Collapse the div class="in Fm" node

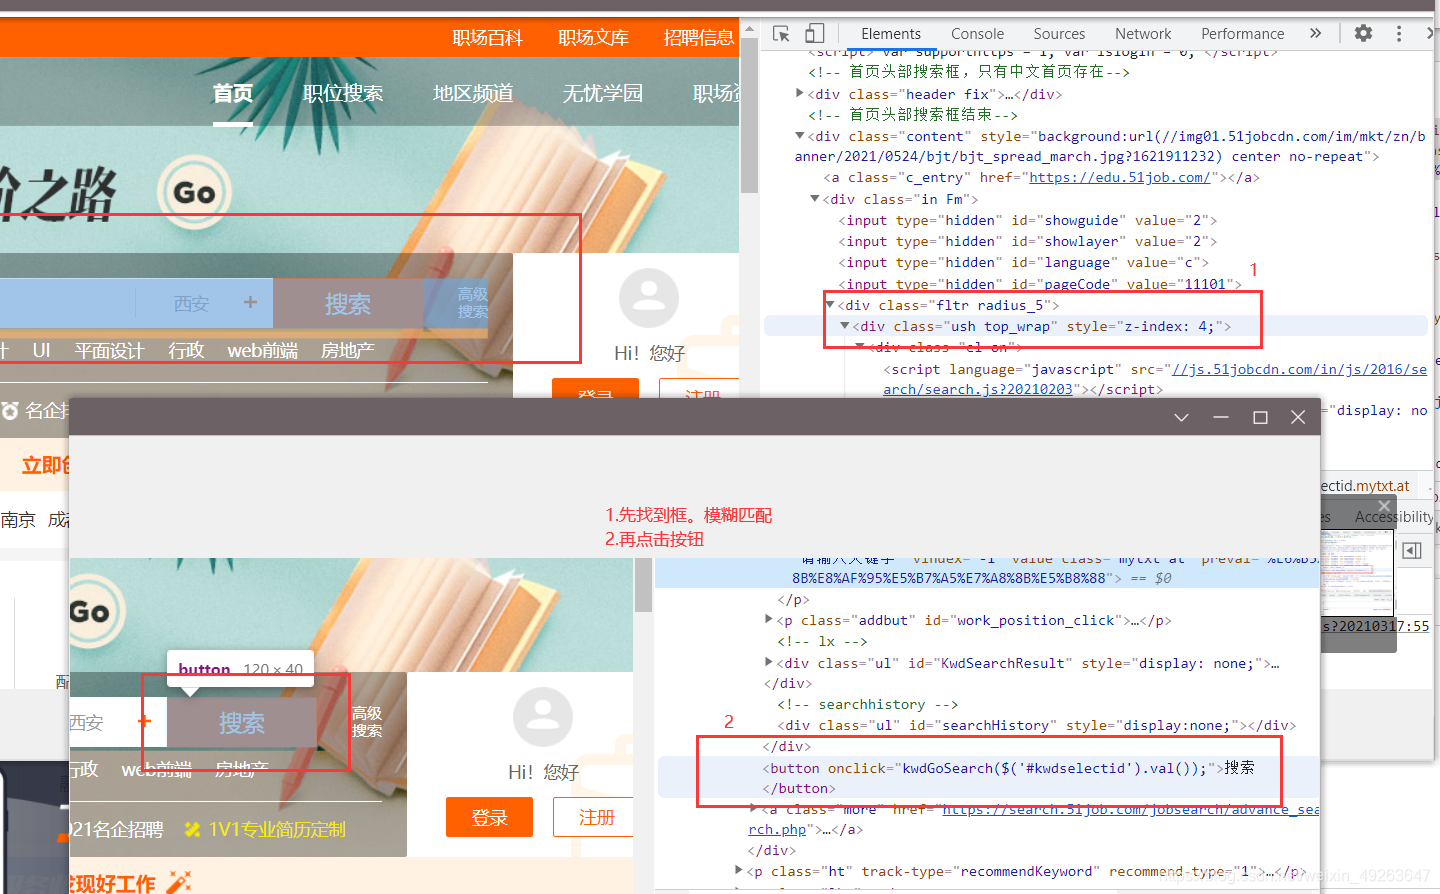pos(815,198)
